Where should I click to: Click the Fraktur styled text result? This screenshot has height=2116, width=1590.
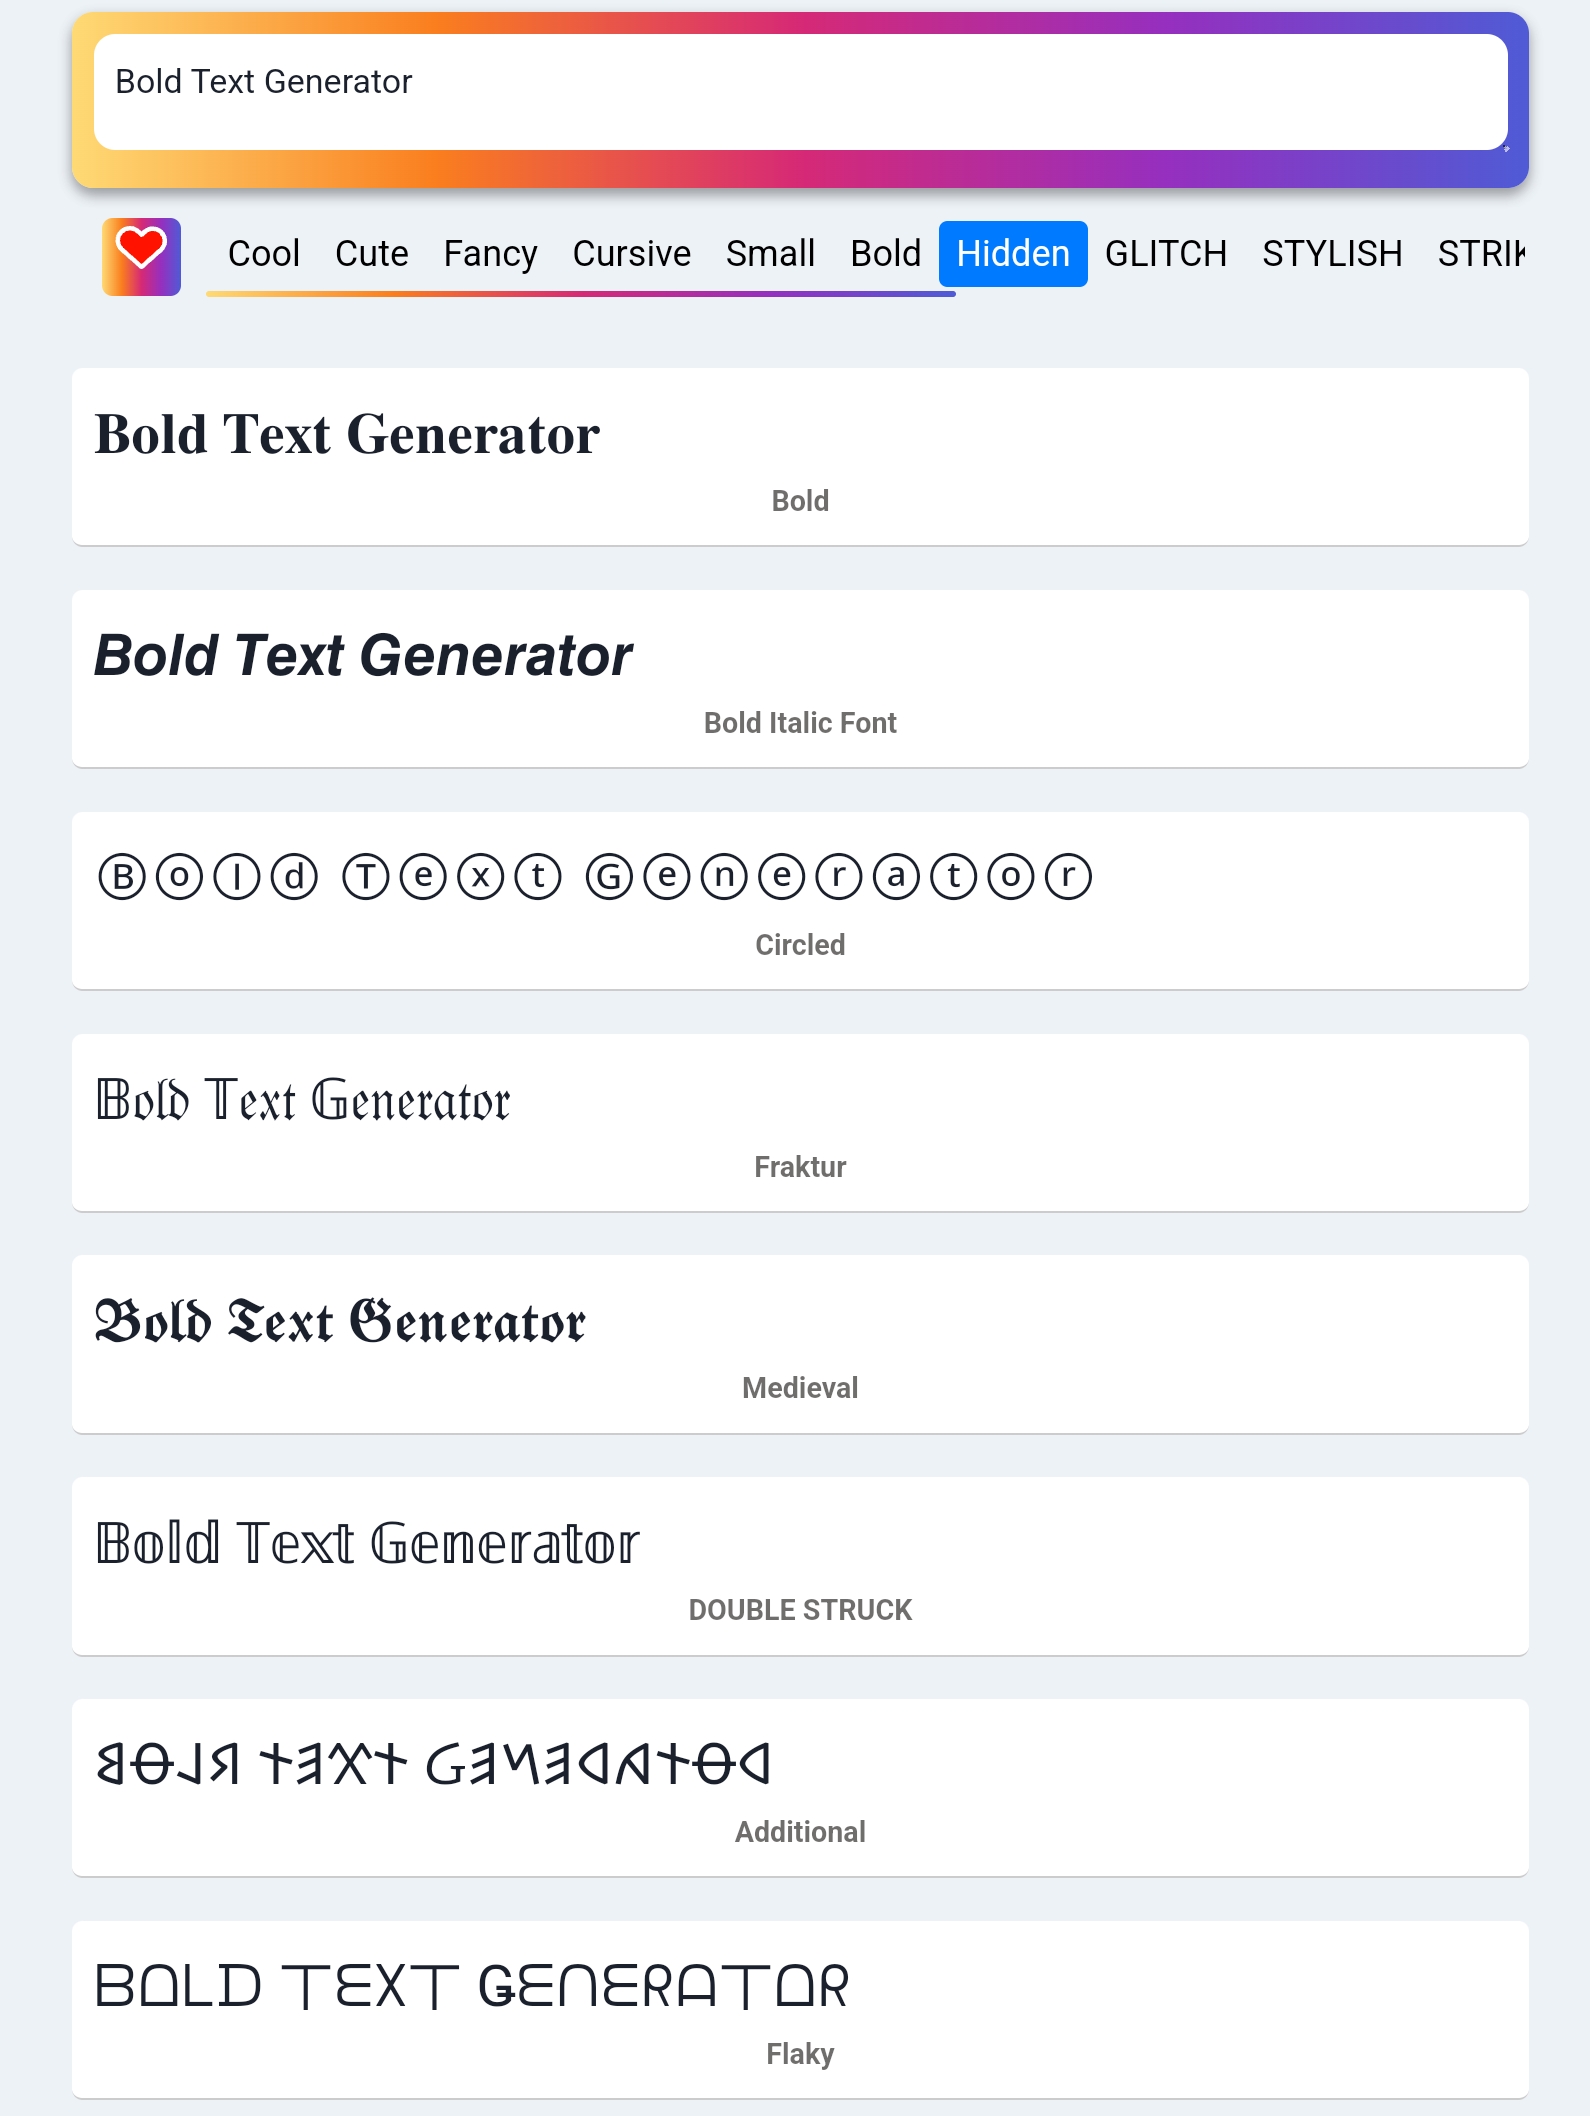(x=303, y=1100)
